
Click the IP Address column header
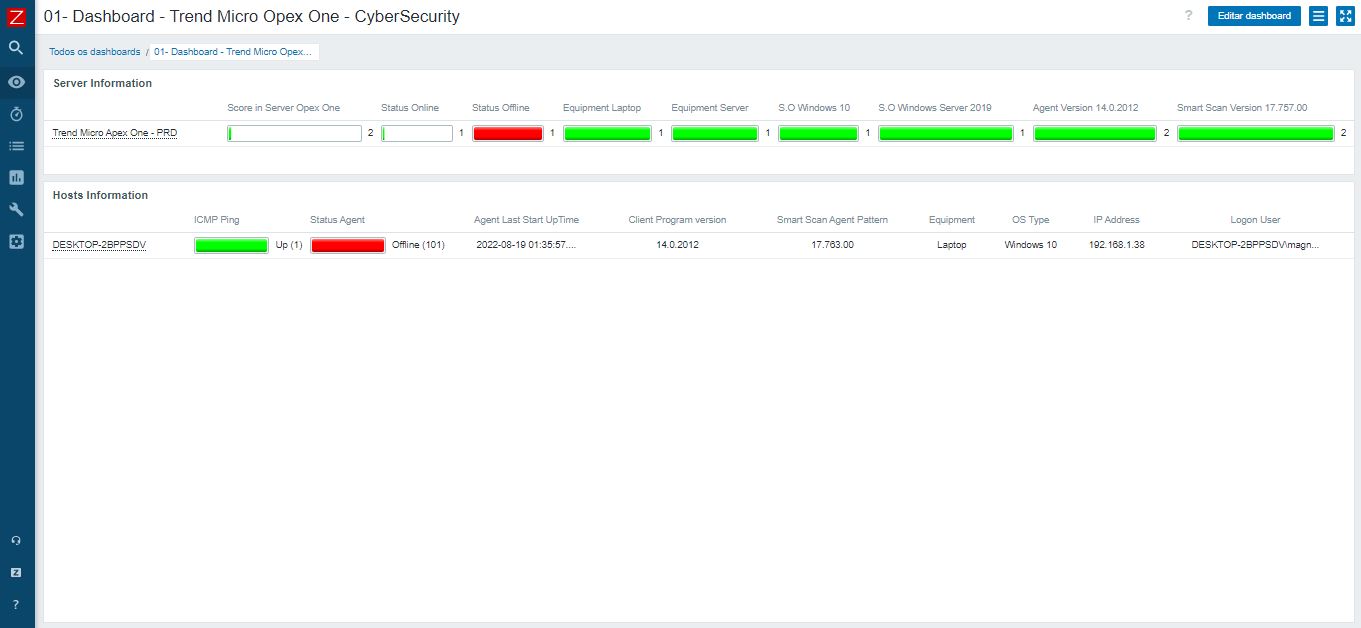[x=1116, y=220]
